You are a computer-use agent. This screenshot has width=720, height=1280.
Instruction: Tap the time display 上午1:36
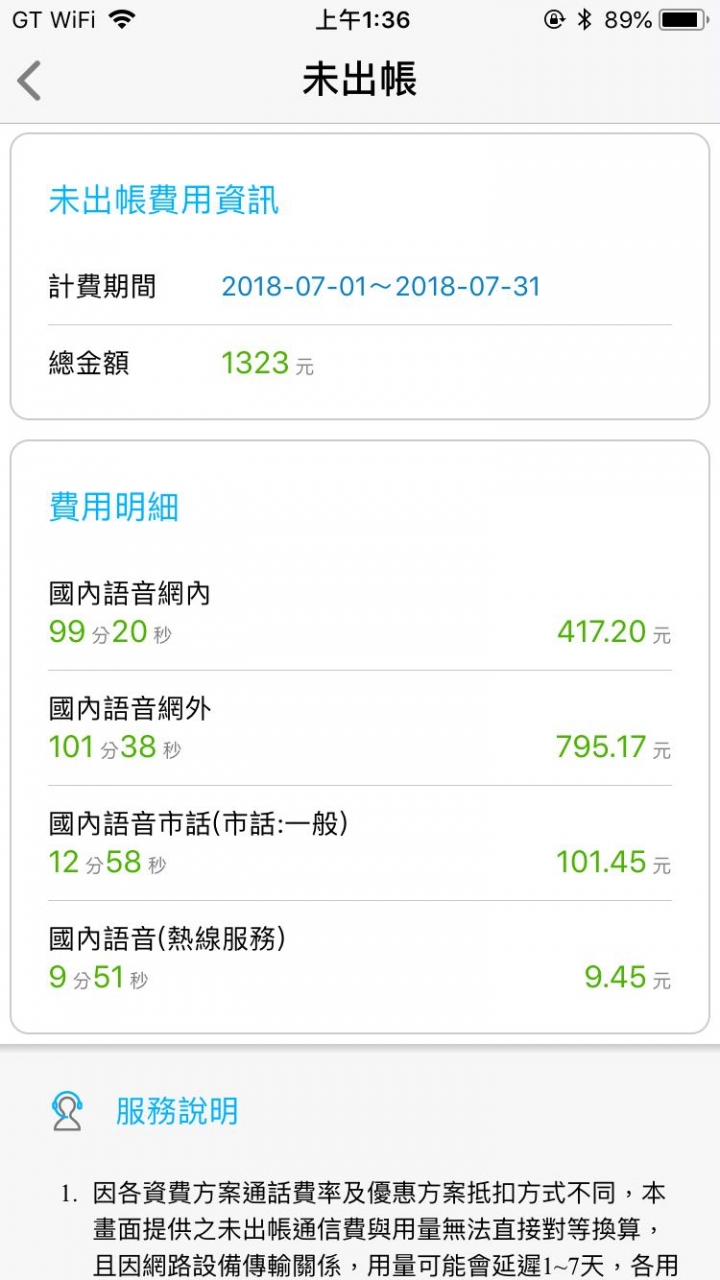[x=362, y=19]
